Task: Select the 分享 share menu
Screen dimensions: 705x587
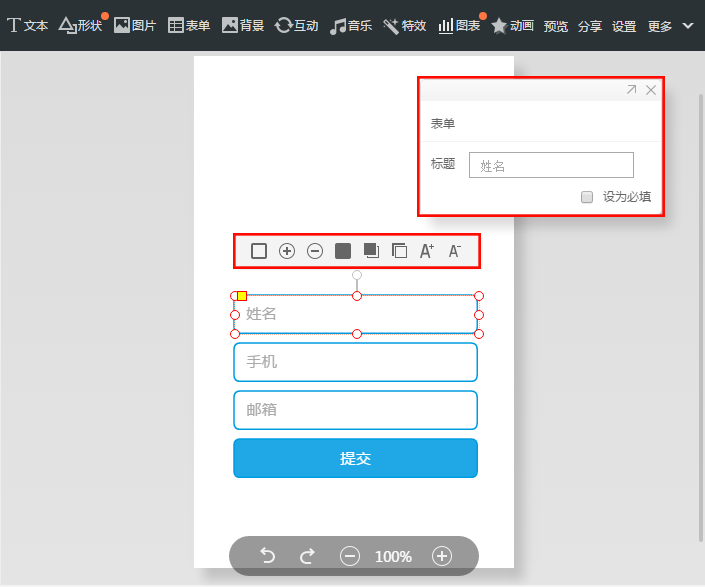Action: coord(590,26)
